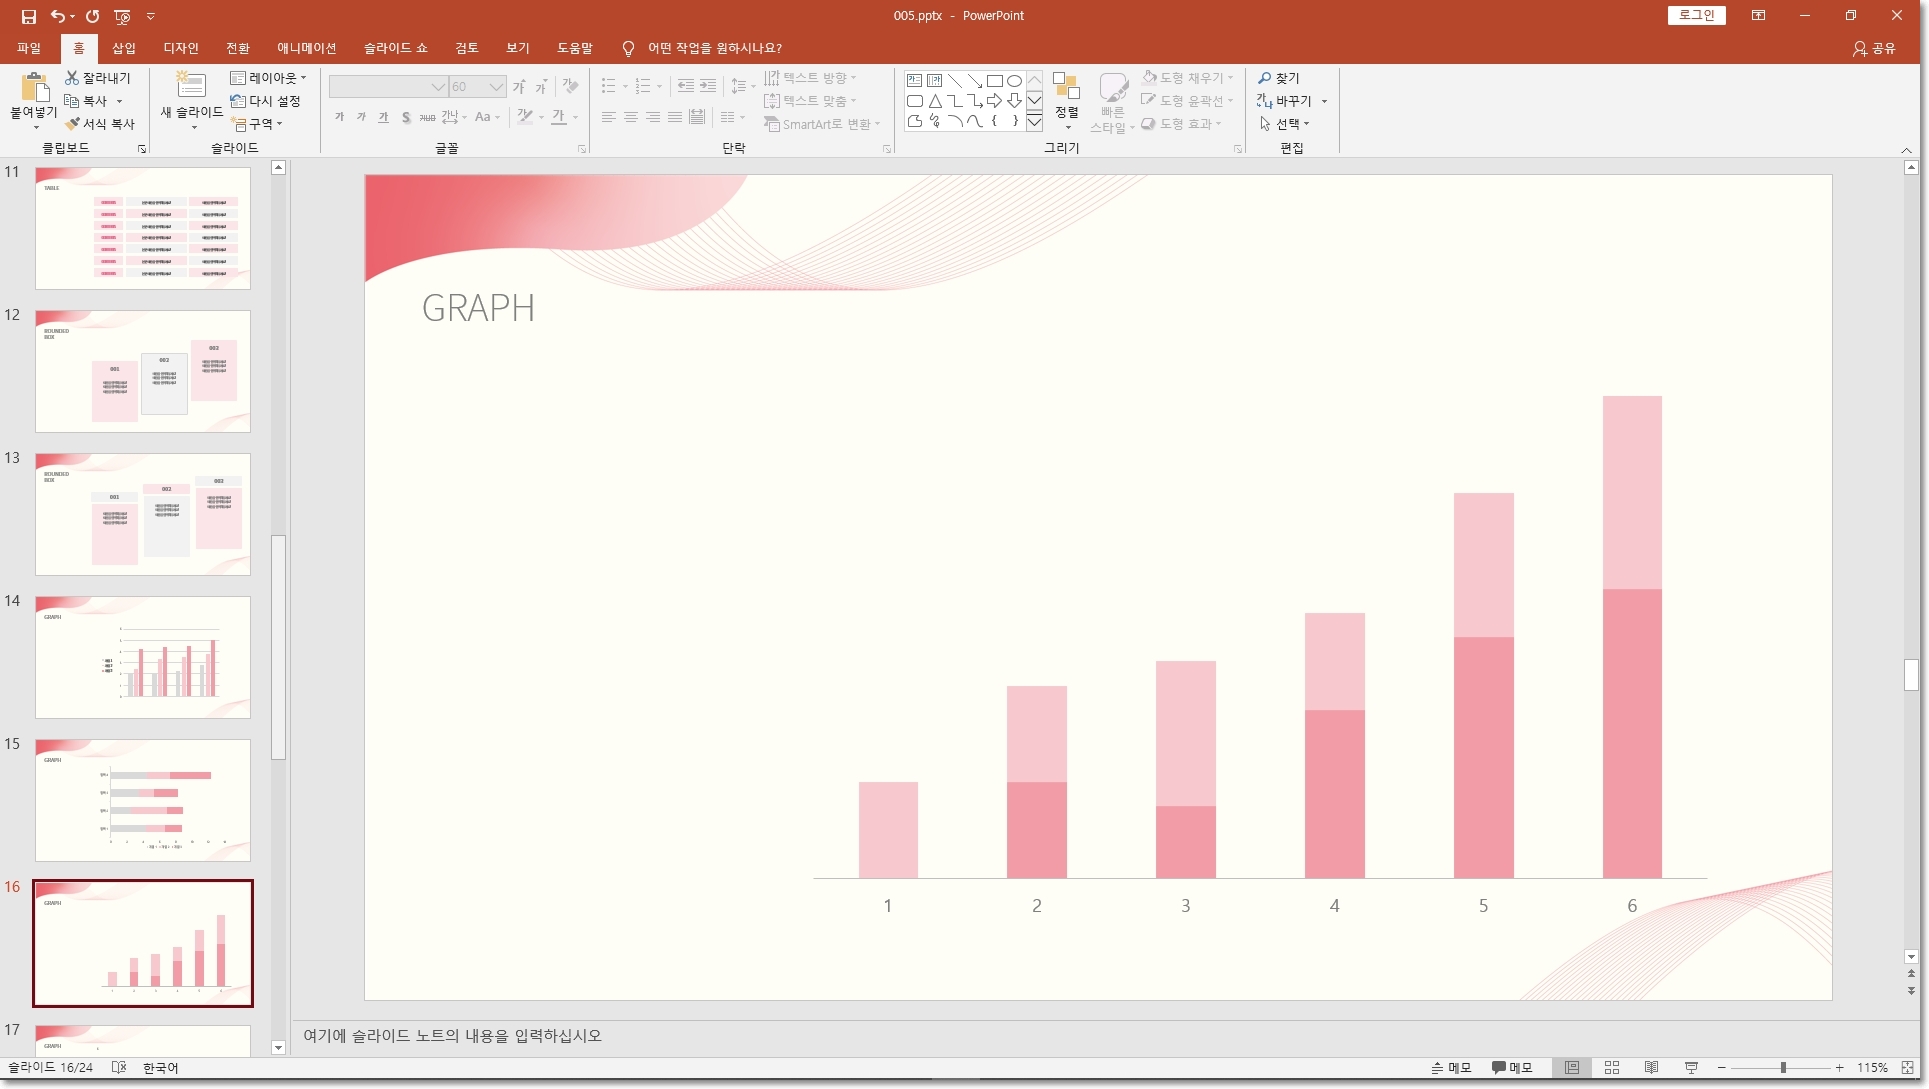The width and height of the screenshot is (1929, 1089).
Task: Select the isosceles triangle shape
Action: pos(934,101)
